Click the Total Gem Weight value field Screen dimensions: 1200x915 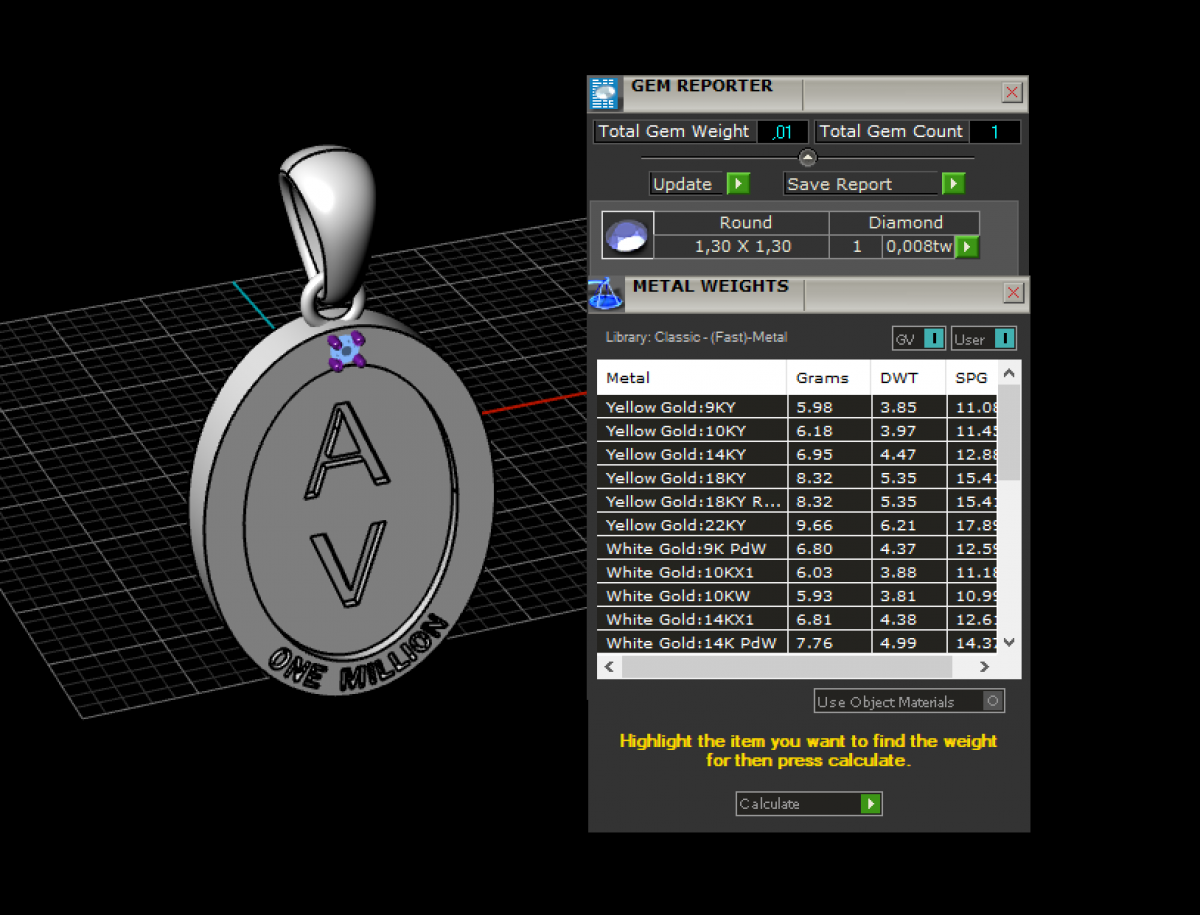[x=782, y=132]
